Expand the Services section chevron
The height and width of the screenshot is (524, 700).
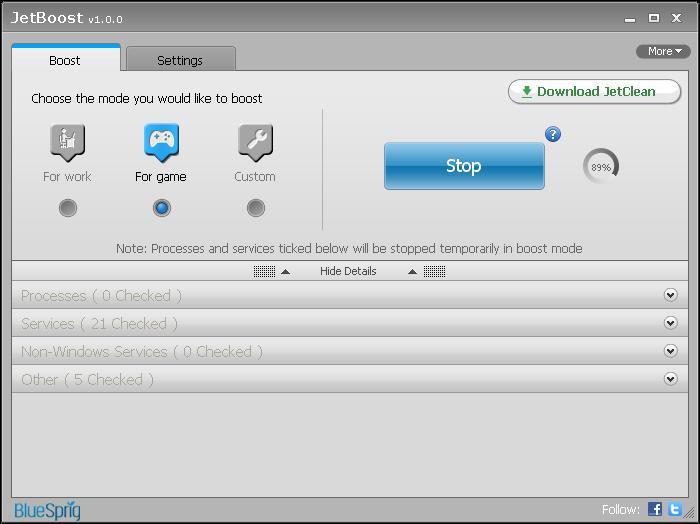(671, 323)
